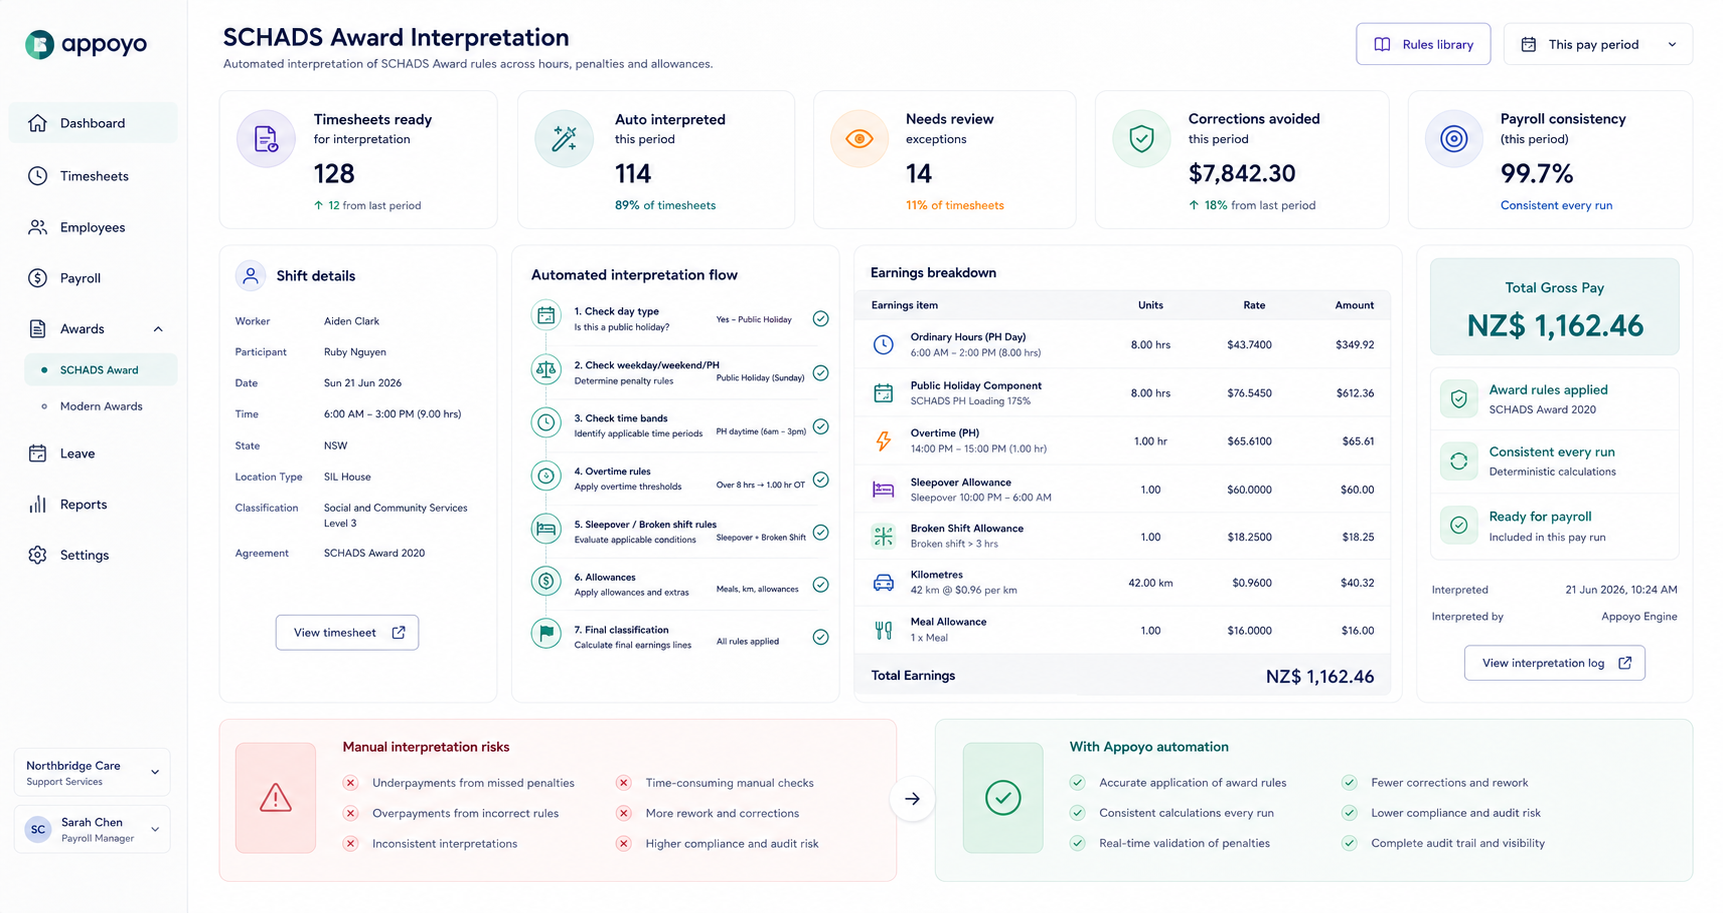Viewport: 1723px width, 913px height.
Task: Click the Payroll dollar icon
Action: pyautogui.click(x=38, y=278)
